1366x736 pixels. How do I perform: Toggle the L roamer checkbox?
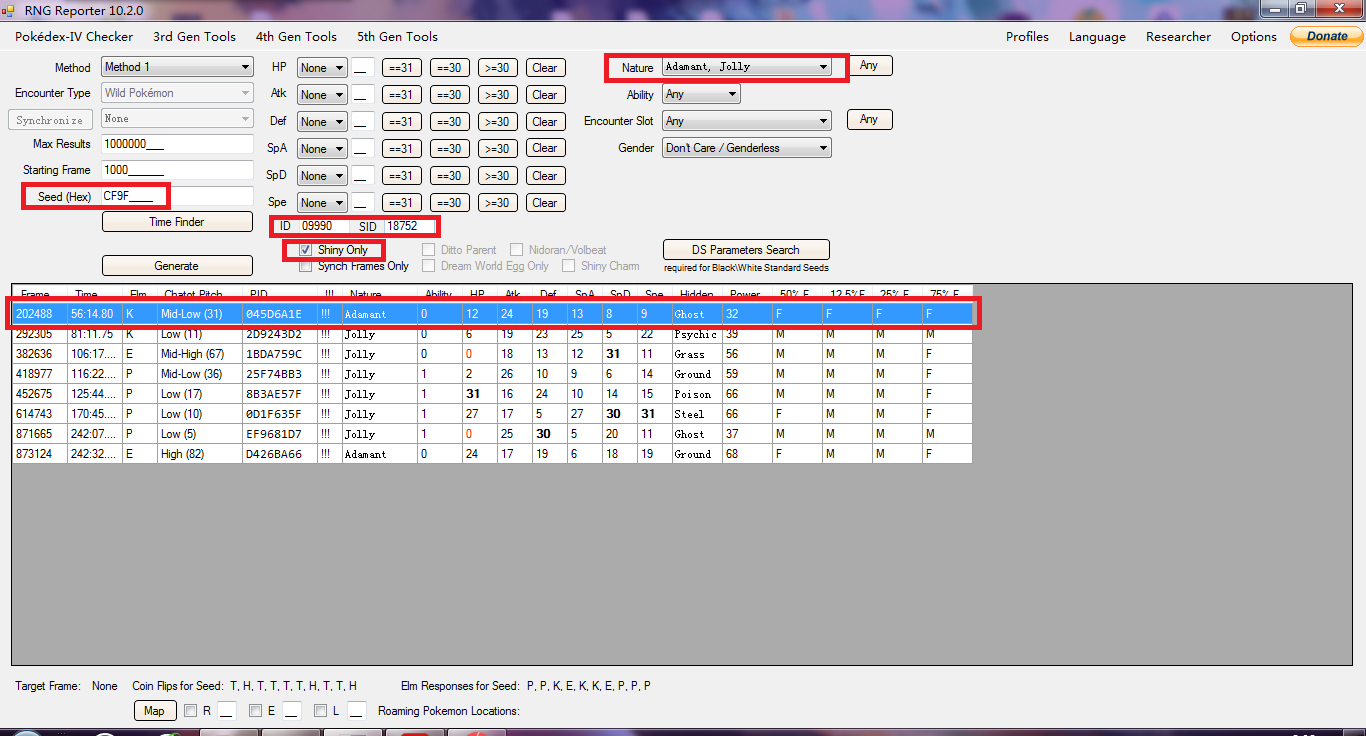(320, 711)
